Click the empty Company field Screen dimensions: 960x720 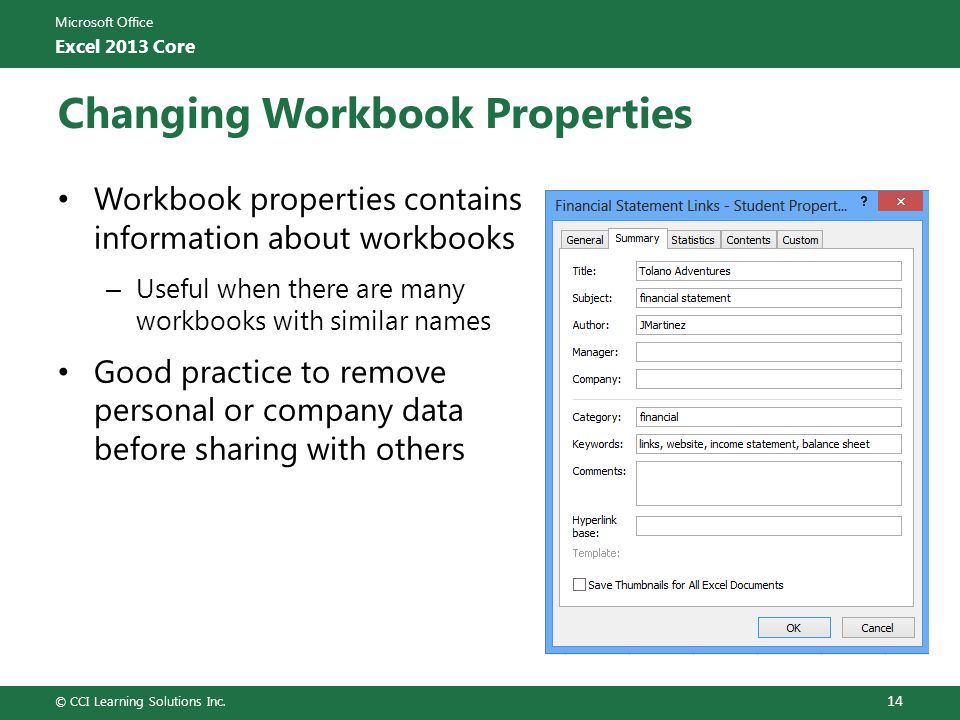point(768,379)
